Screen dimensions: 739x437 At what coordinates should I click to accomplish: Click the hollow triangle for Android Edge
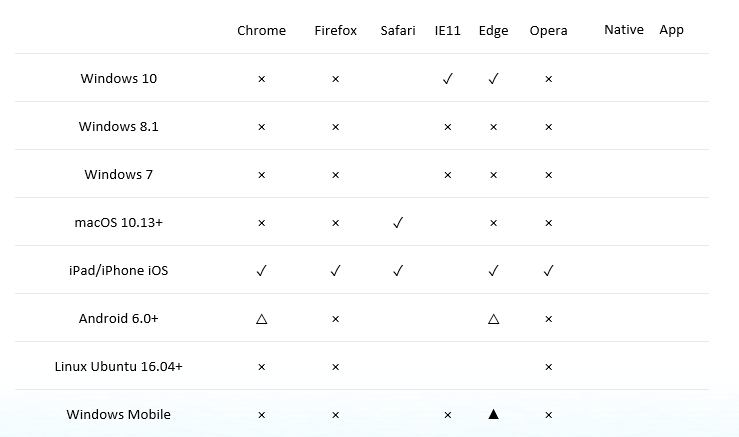click(x=493, y=319)
